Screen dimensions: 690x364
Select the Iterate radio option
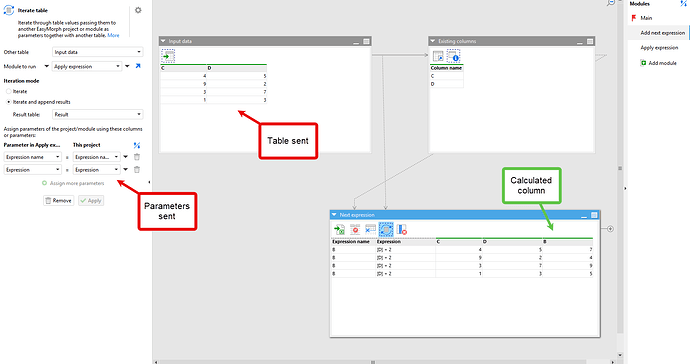tap(8, 91)
